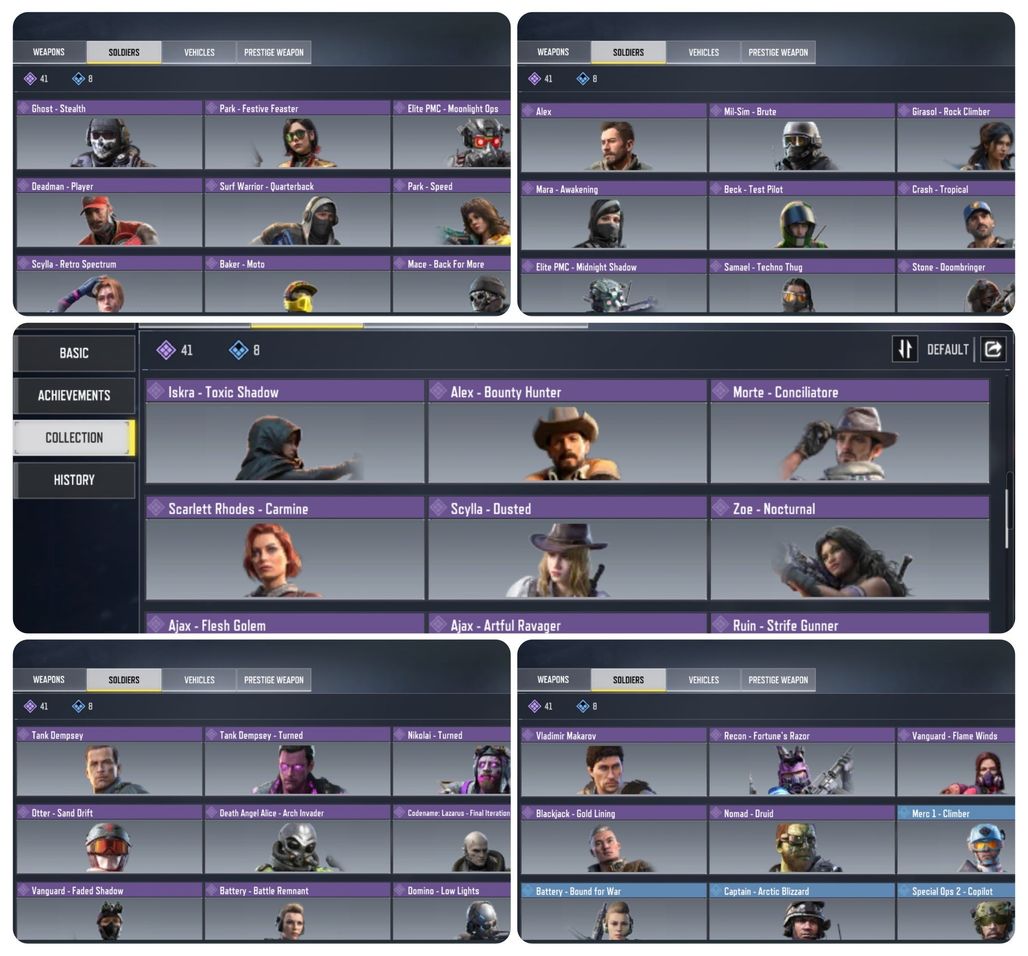This screenshot has width=1028, height=956.
Task: Click the diamond icon on Zoe - Nocturnal
Action: [721, 508]
